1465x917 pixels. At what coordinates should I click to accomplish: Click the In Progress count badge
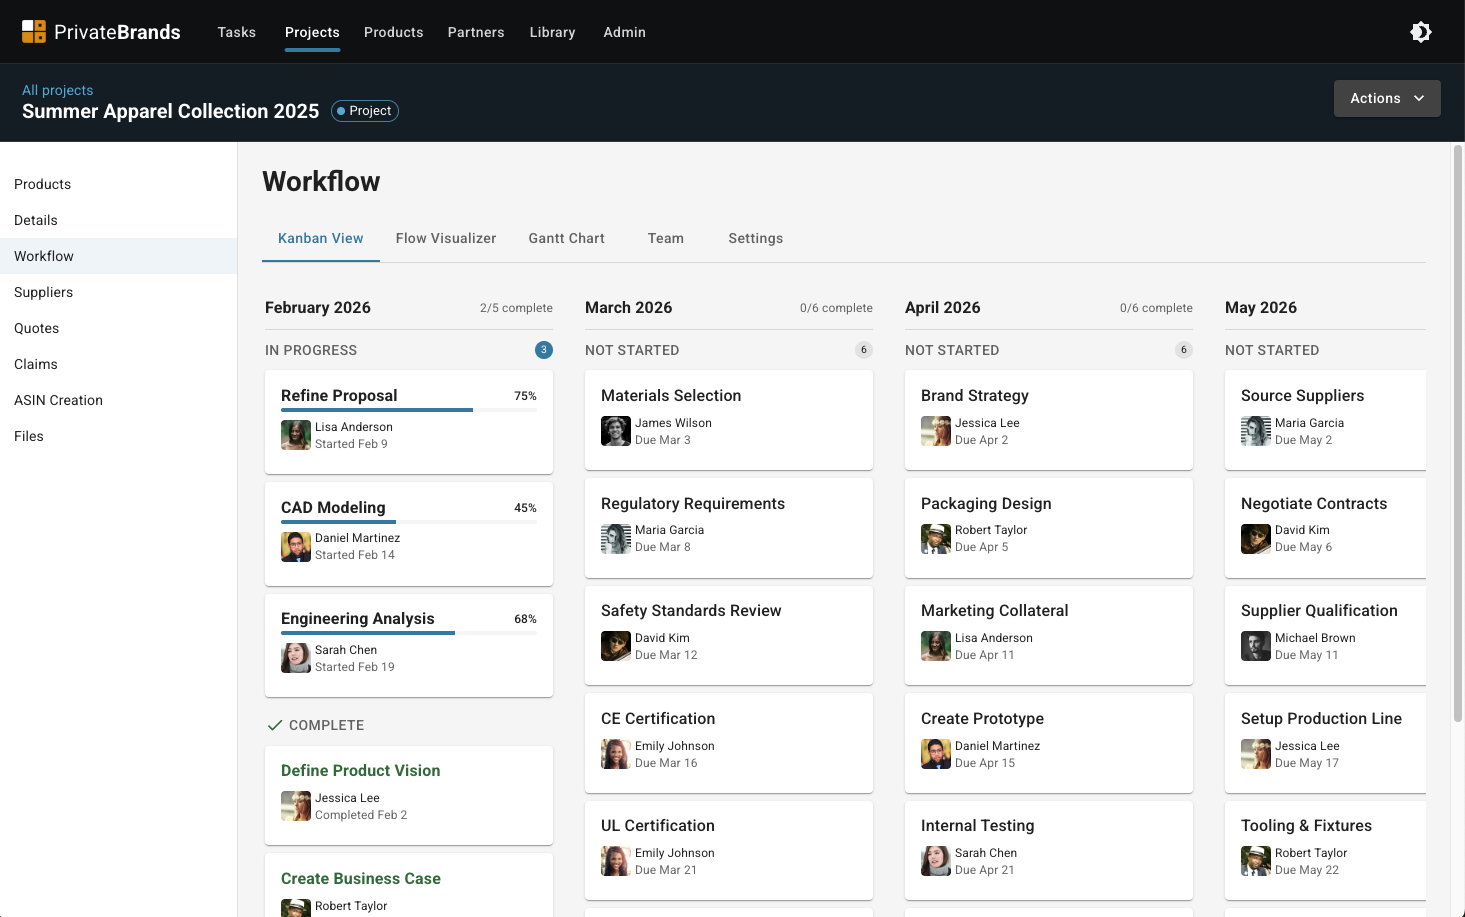(x=543, y=350)
